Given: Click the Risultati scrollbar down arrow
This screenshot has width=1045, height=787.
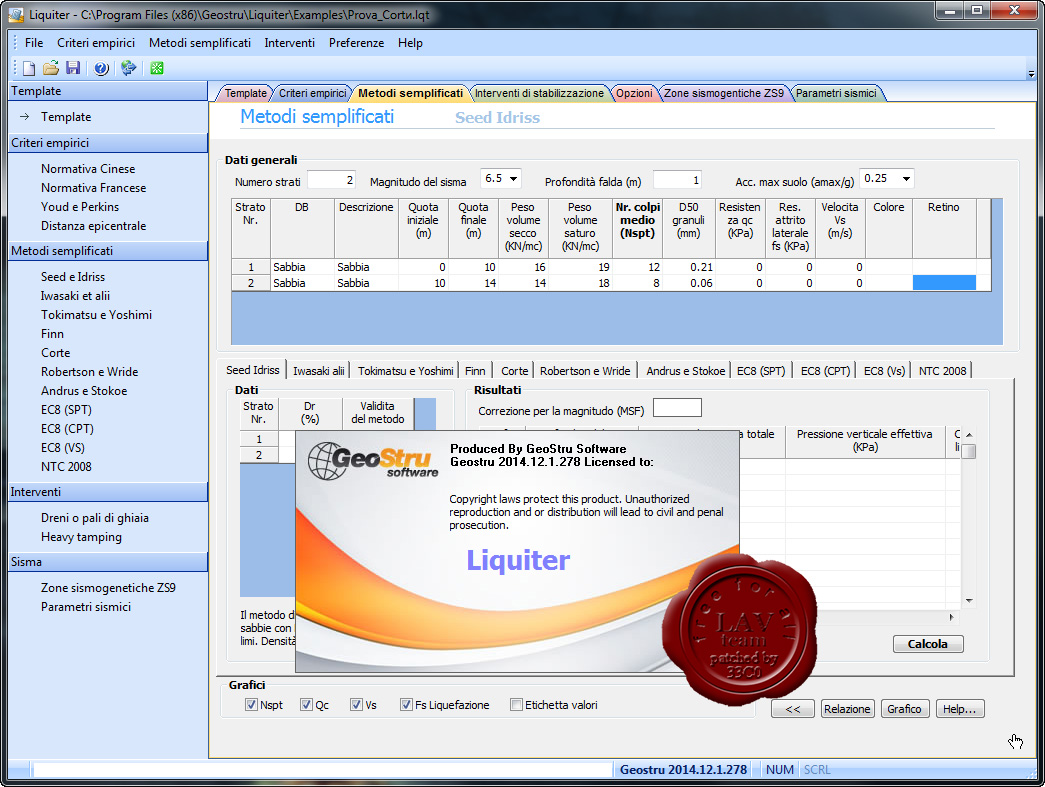Looking at the screenshot, I should [969, 600].
